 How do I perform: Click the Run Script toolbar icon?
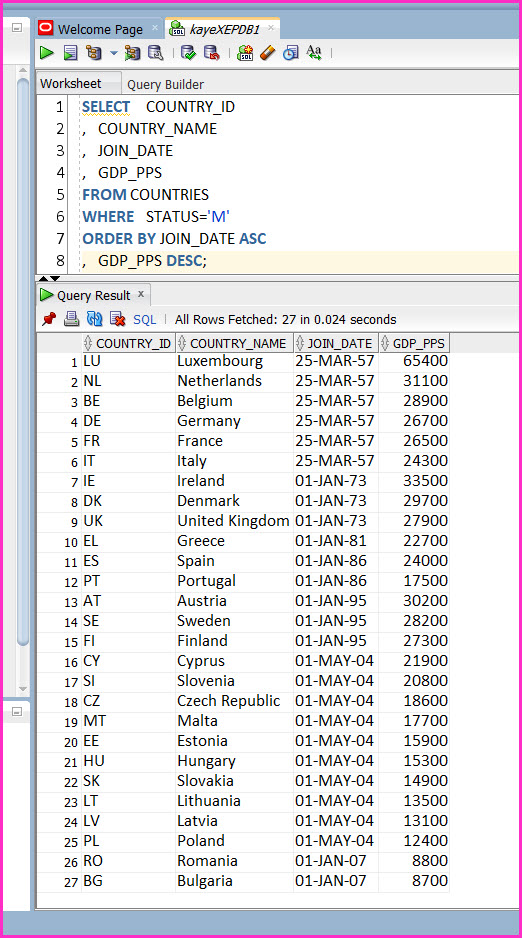[x=71, y=53]
